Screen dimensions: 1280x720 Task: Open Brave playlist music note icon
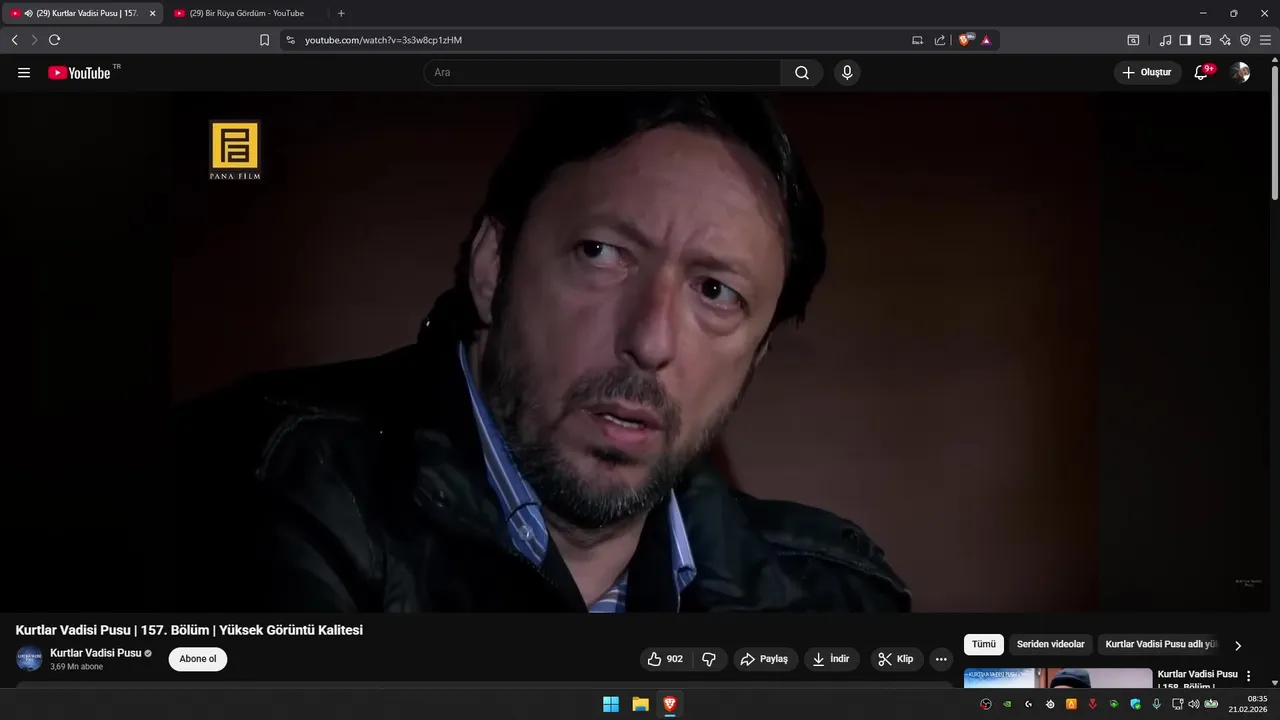(x=1165, y=40)
